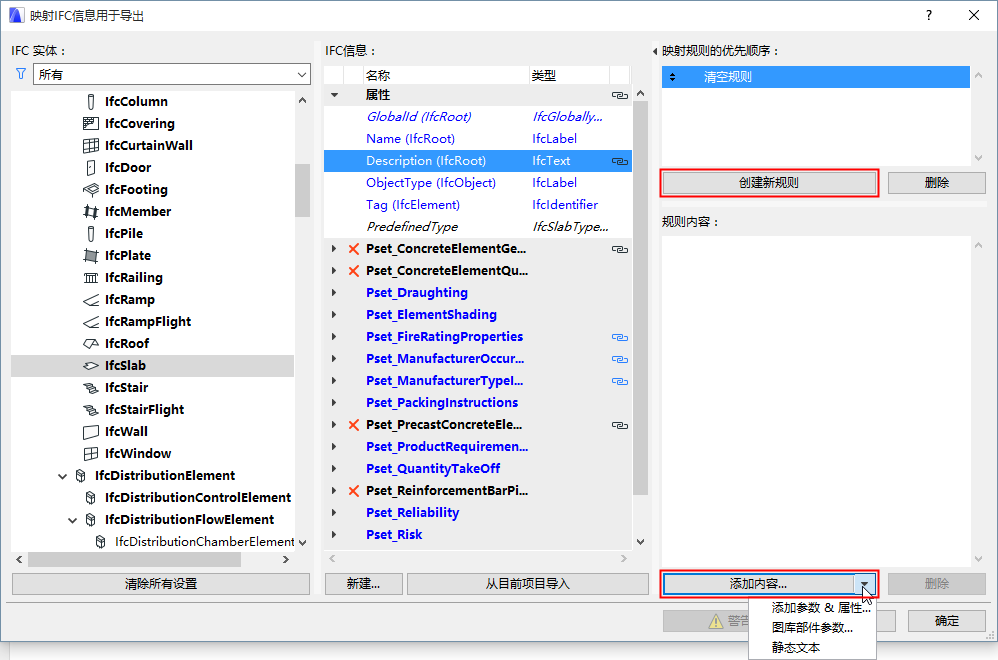
Task: Select the IfcDoor entity icon
Action: (91, 167)
